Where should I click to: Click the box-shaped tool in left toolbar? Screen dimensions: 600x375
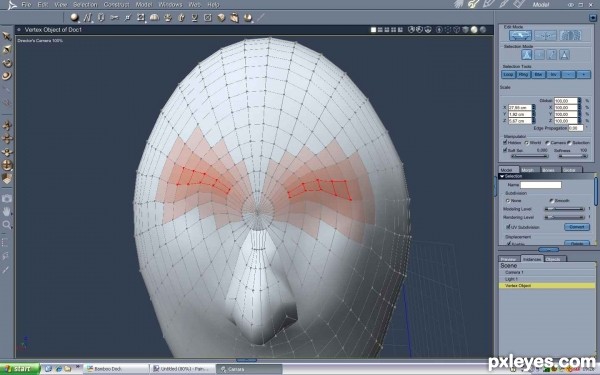(7, 178)
